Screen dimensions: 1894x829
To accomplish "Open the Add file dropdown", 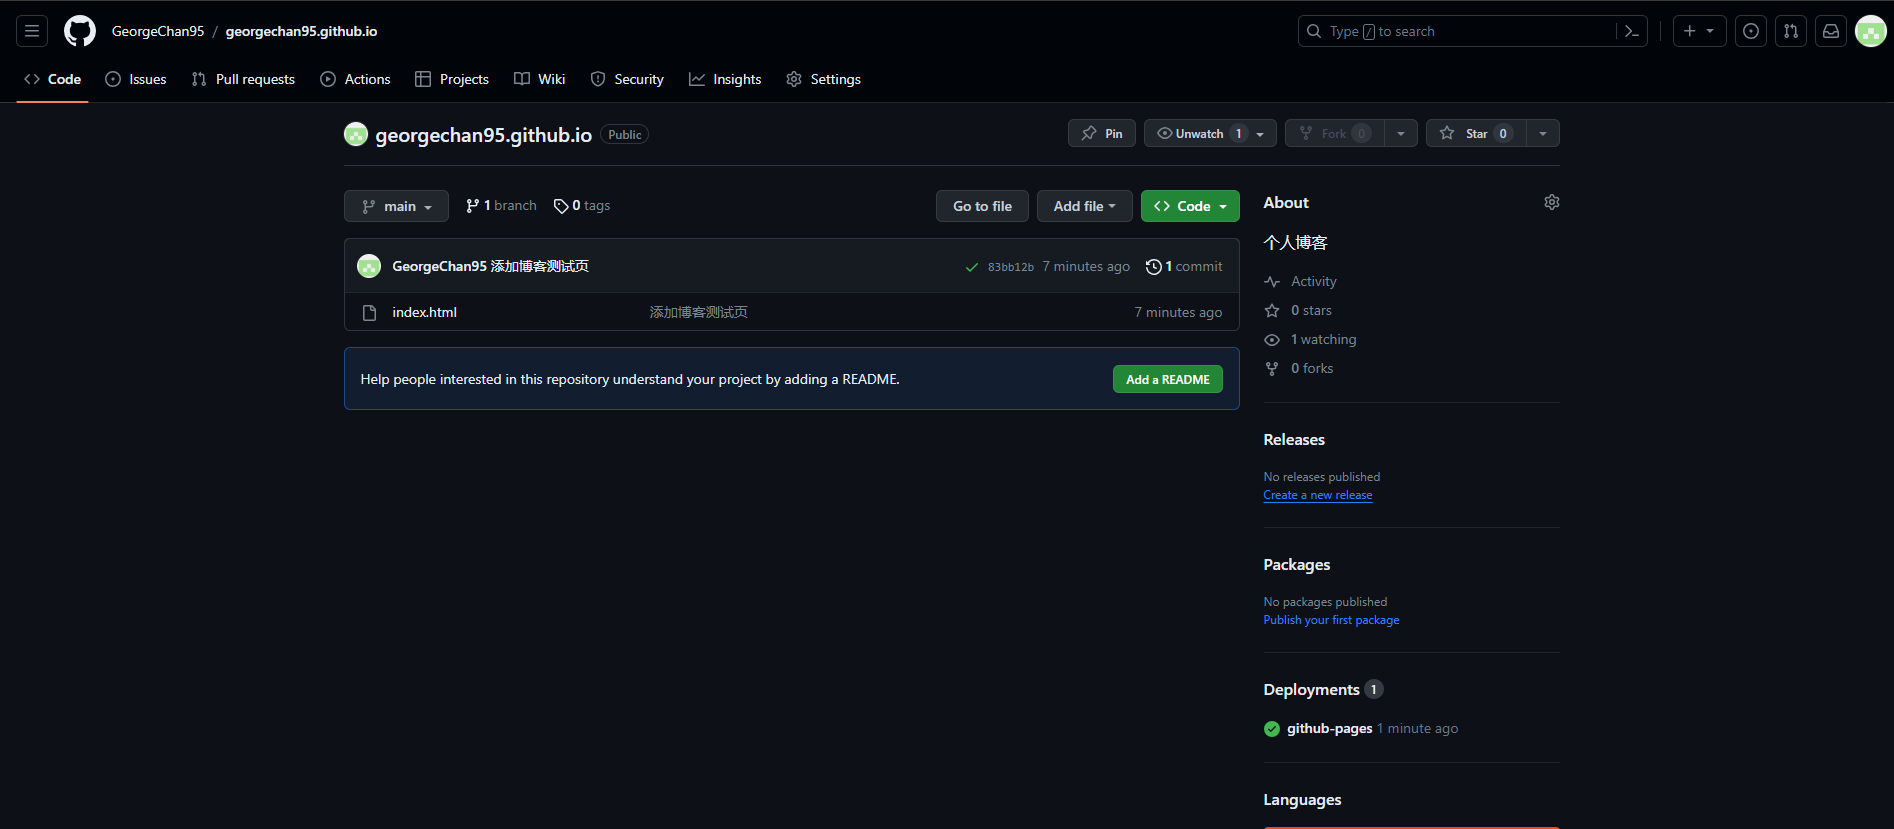I will pyautogui.click(x=1084, y=206).
